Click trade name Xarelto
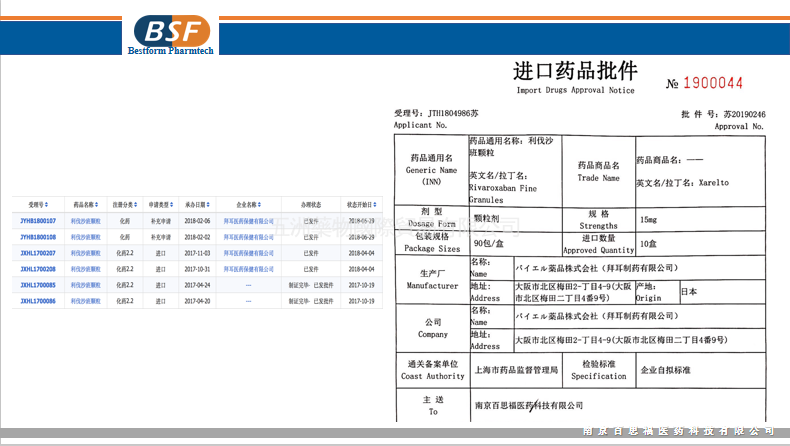 [713, 183]
